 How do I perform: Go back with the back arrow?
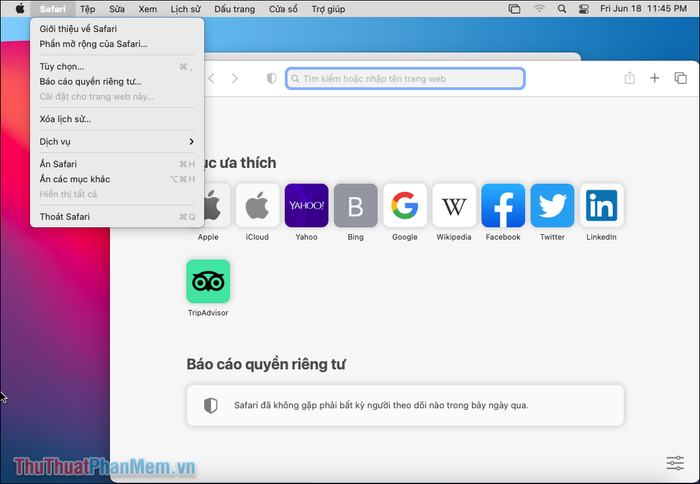212,79
